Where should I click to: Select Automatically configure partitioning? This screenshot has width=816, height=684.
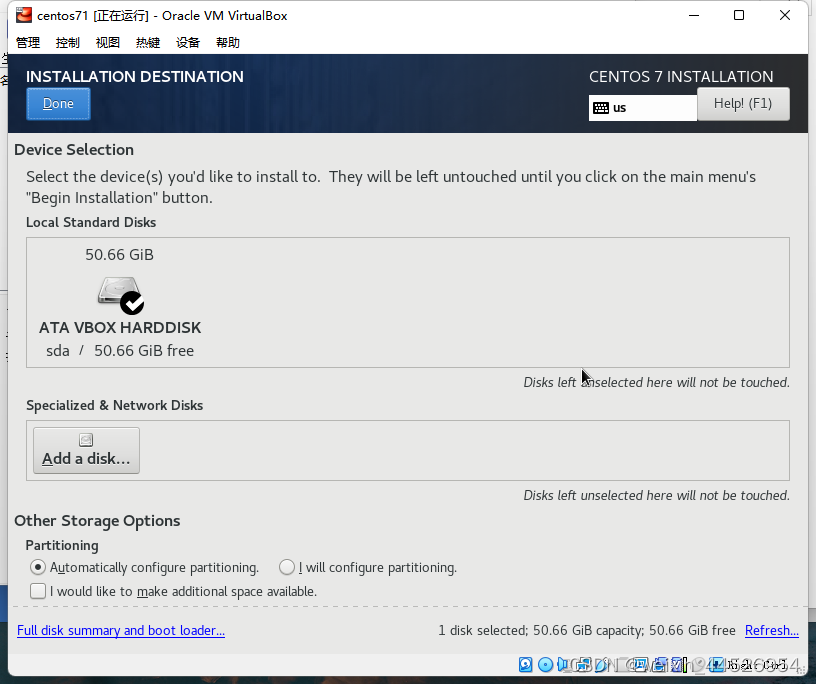(38, 567)
